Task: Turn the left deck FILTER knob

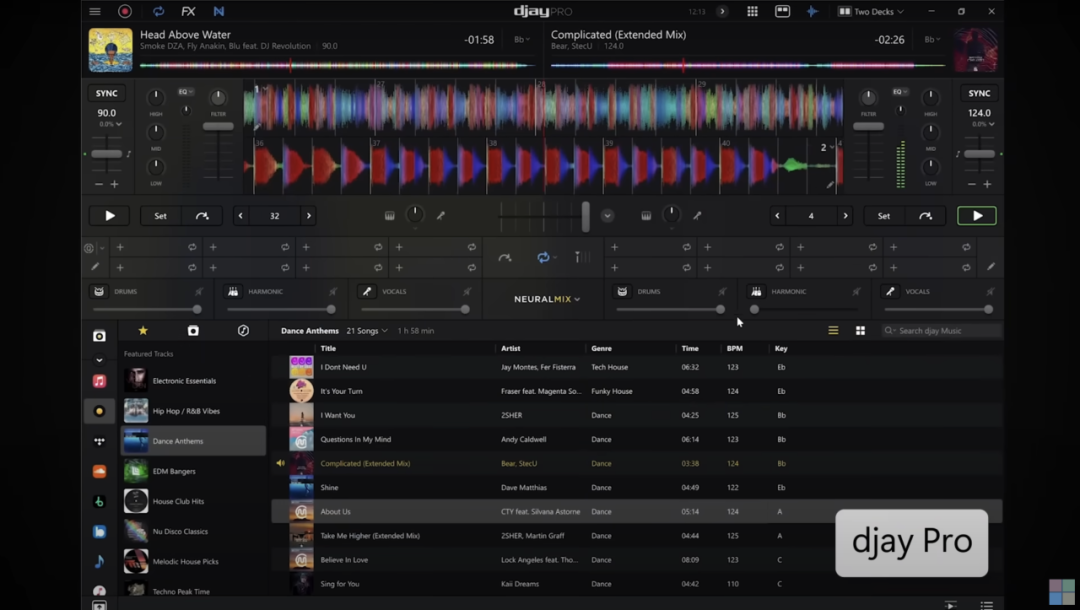Action: (218, 98)
